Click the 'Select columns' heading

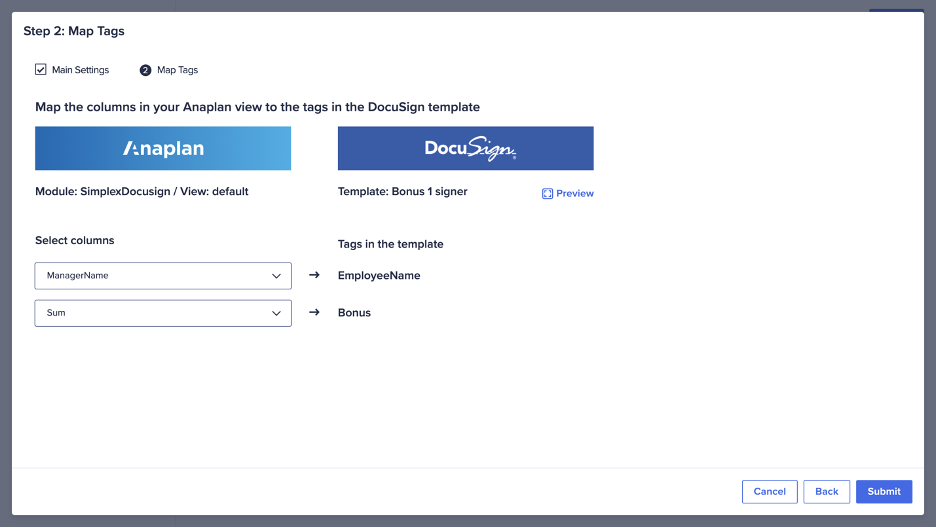75,240
